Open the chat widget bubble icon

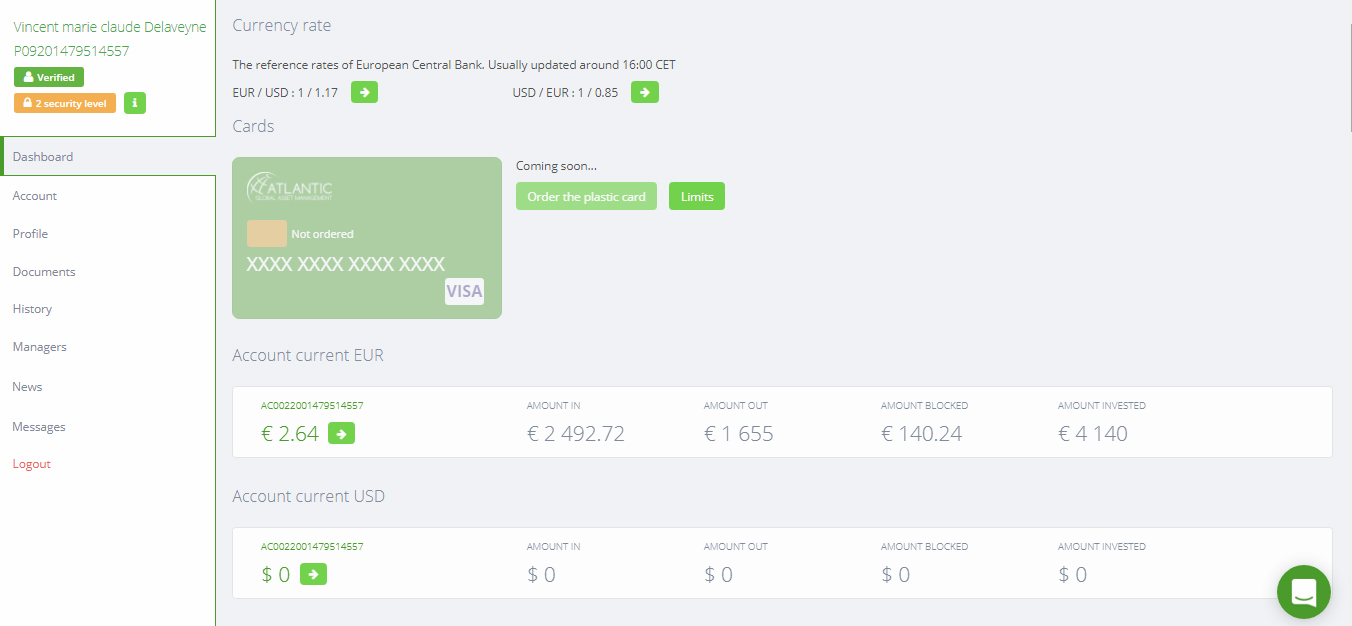(x=1304, y=592)
